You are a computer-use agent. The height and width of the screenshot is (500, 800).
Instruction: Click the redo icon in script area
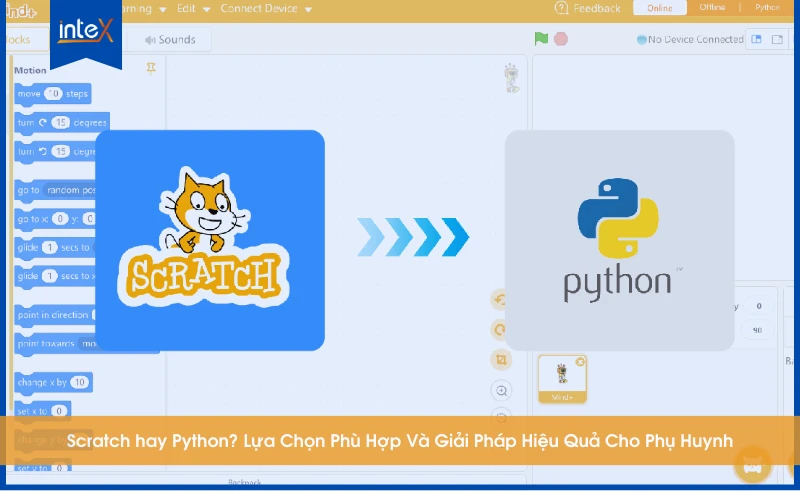tap(501, 330)
